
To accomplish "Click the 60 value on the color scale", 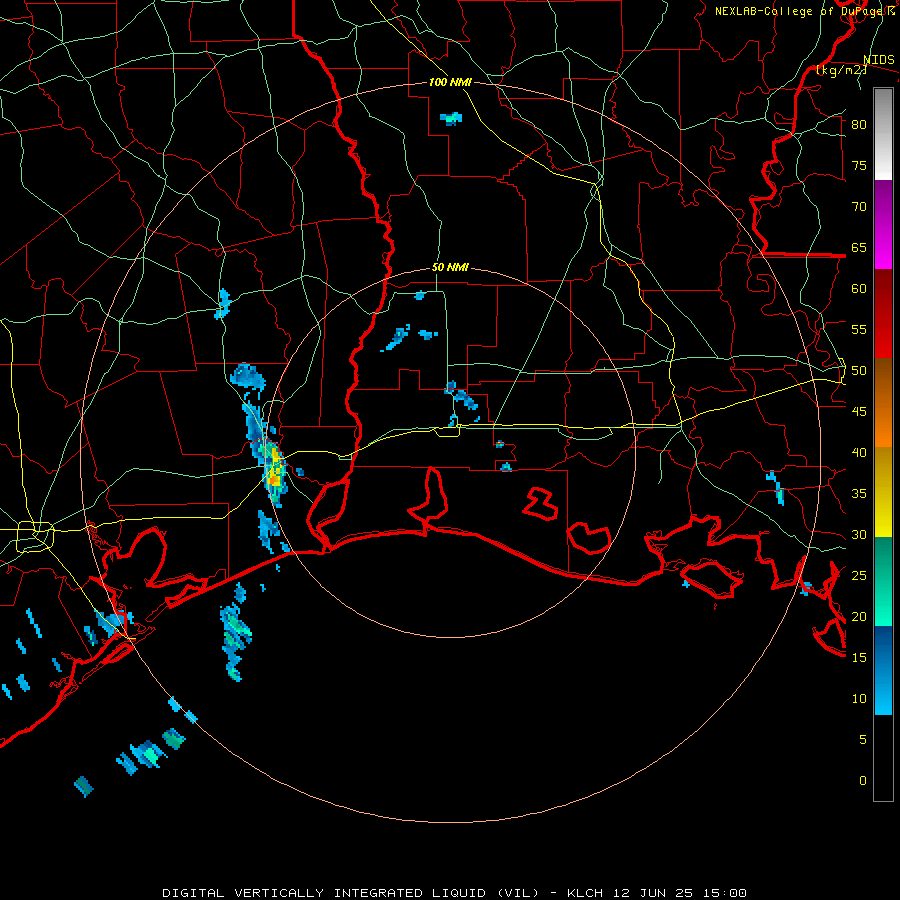I will pyautogui.click(x=859, y=289).
